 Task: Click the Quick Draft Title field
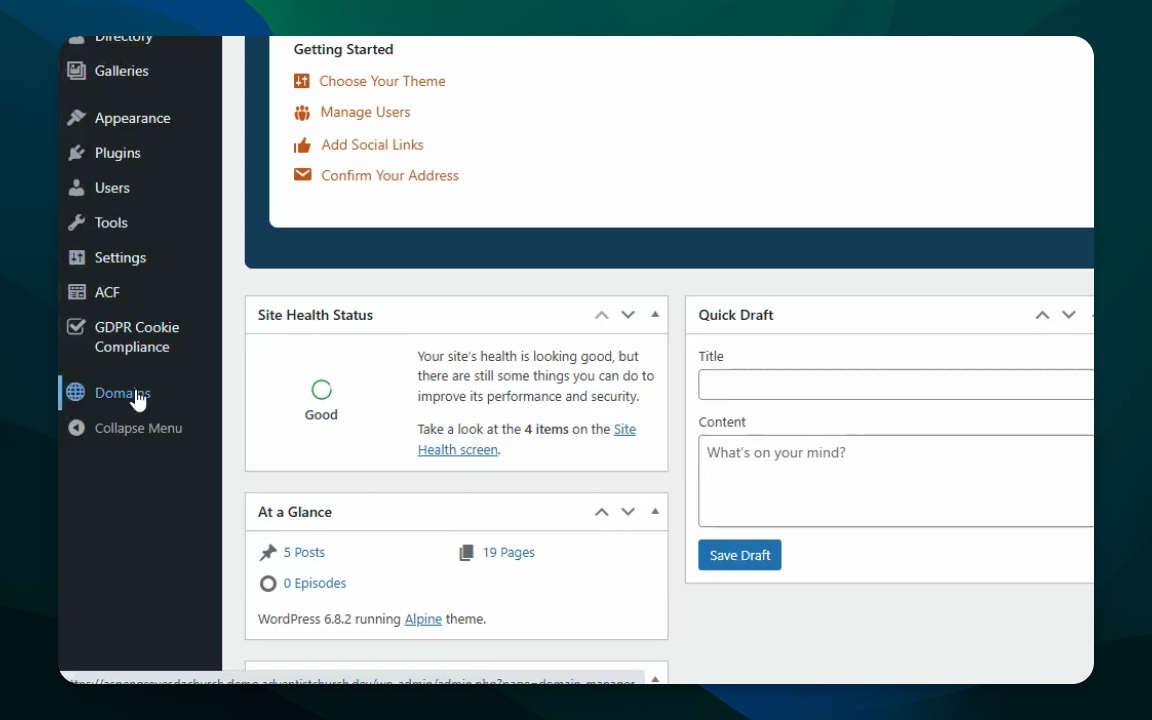896,385
